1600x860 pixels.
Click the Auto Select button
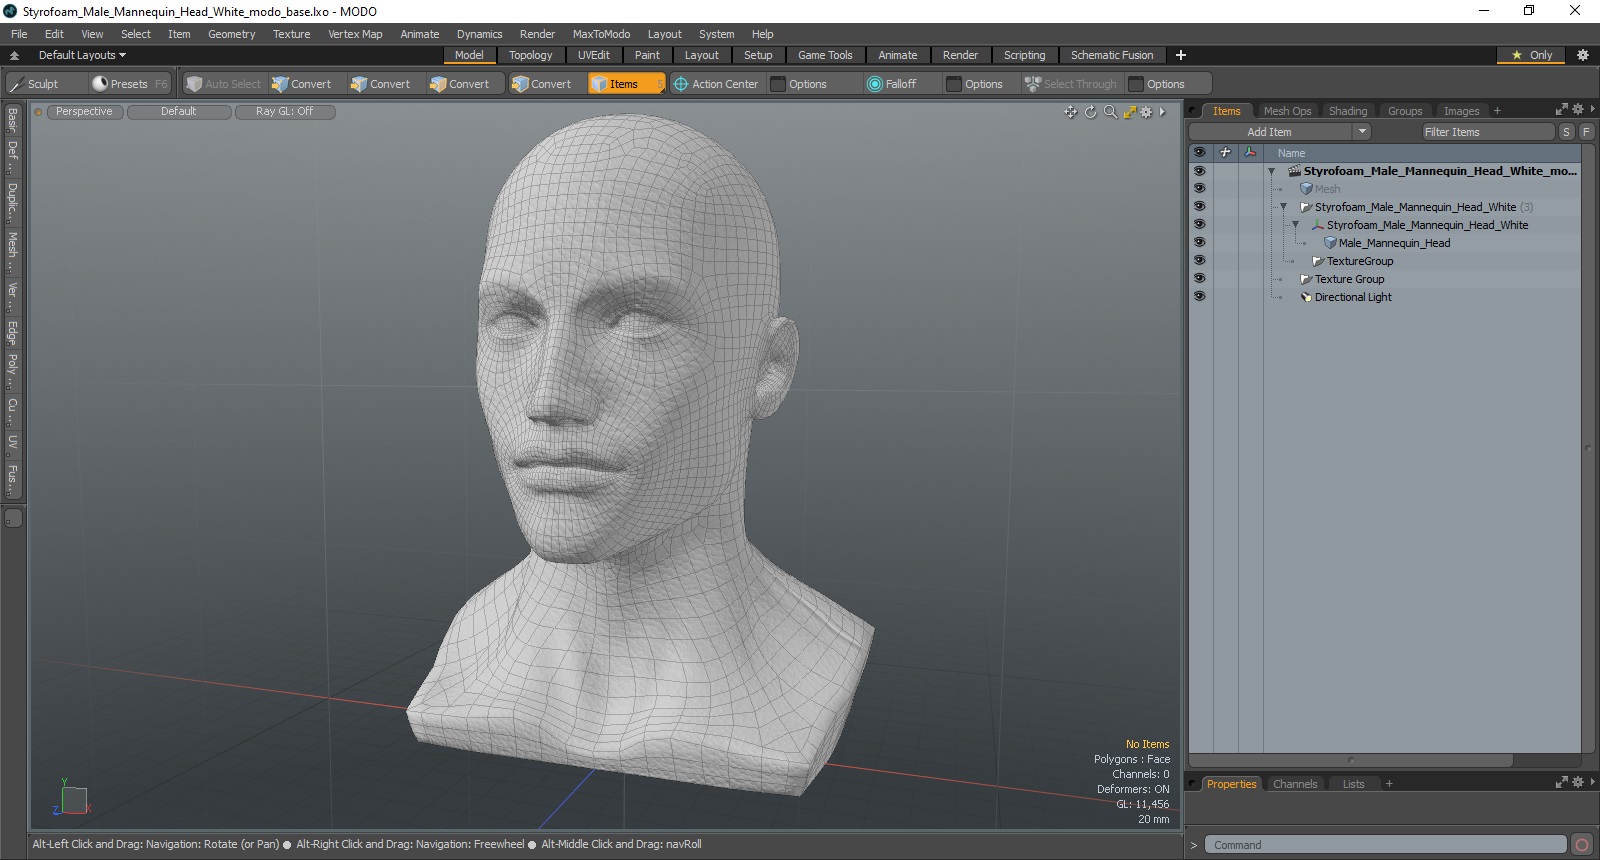(224, 84)
